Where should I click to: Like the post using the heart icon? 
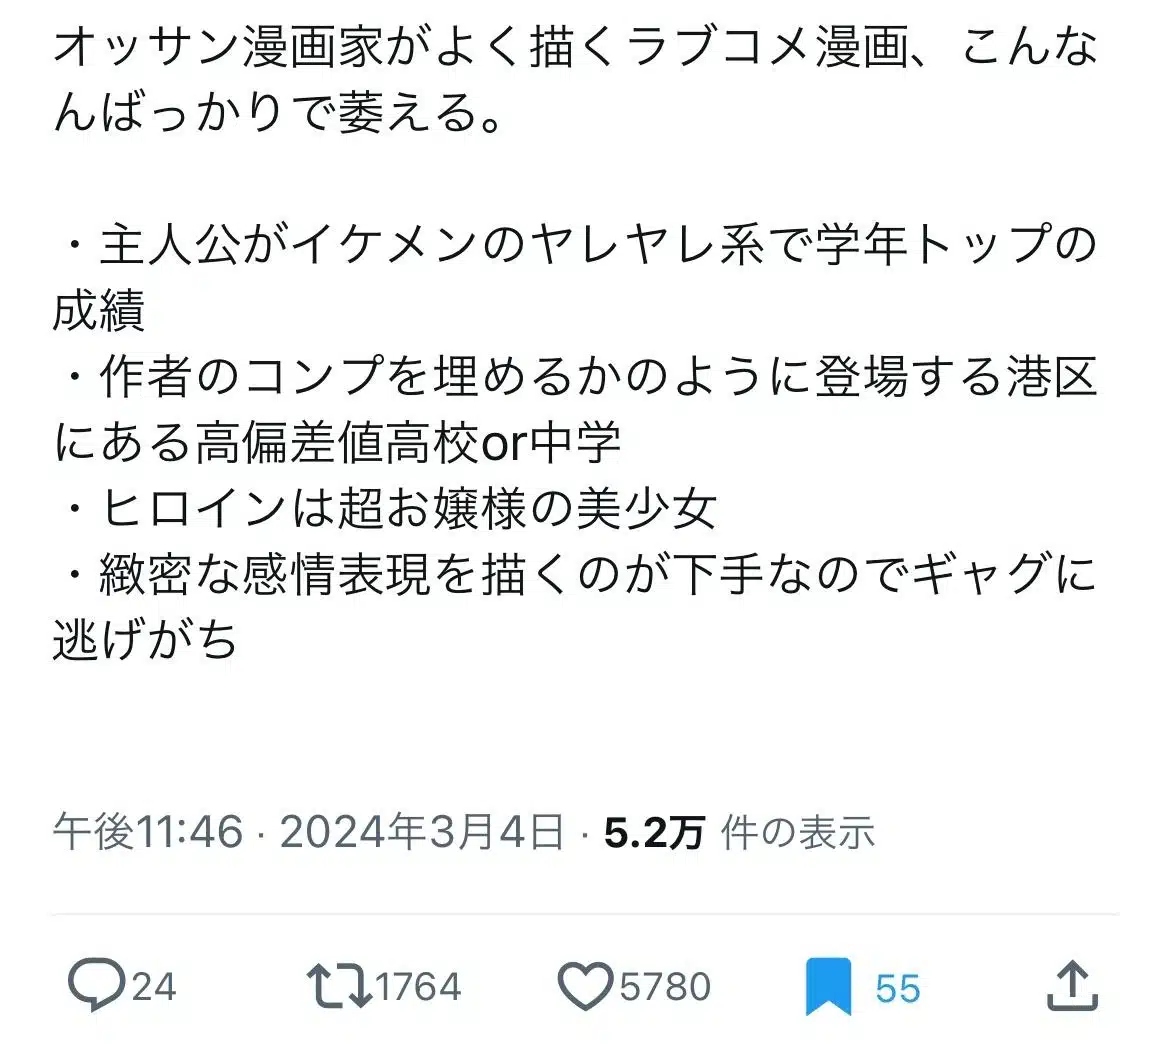[588, 985]
